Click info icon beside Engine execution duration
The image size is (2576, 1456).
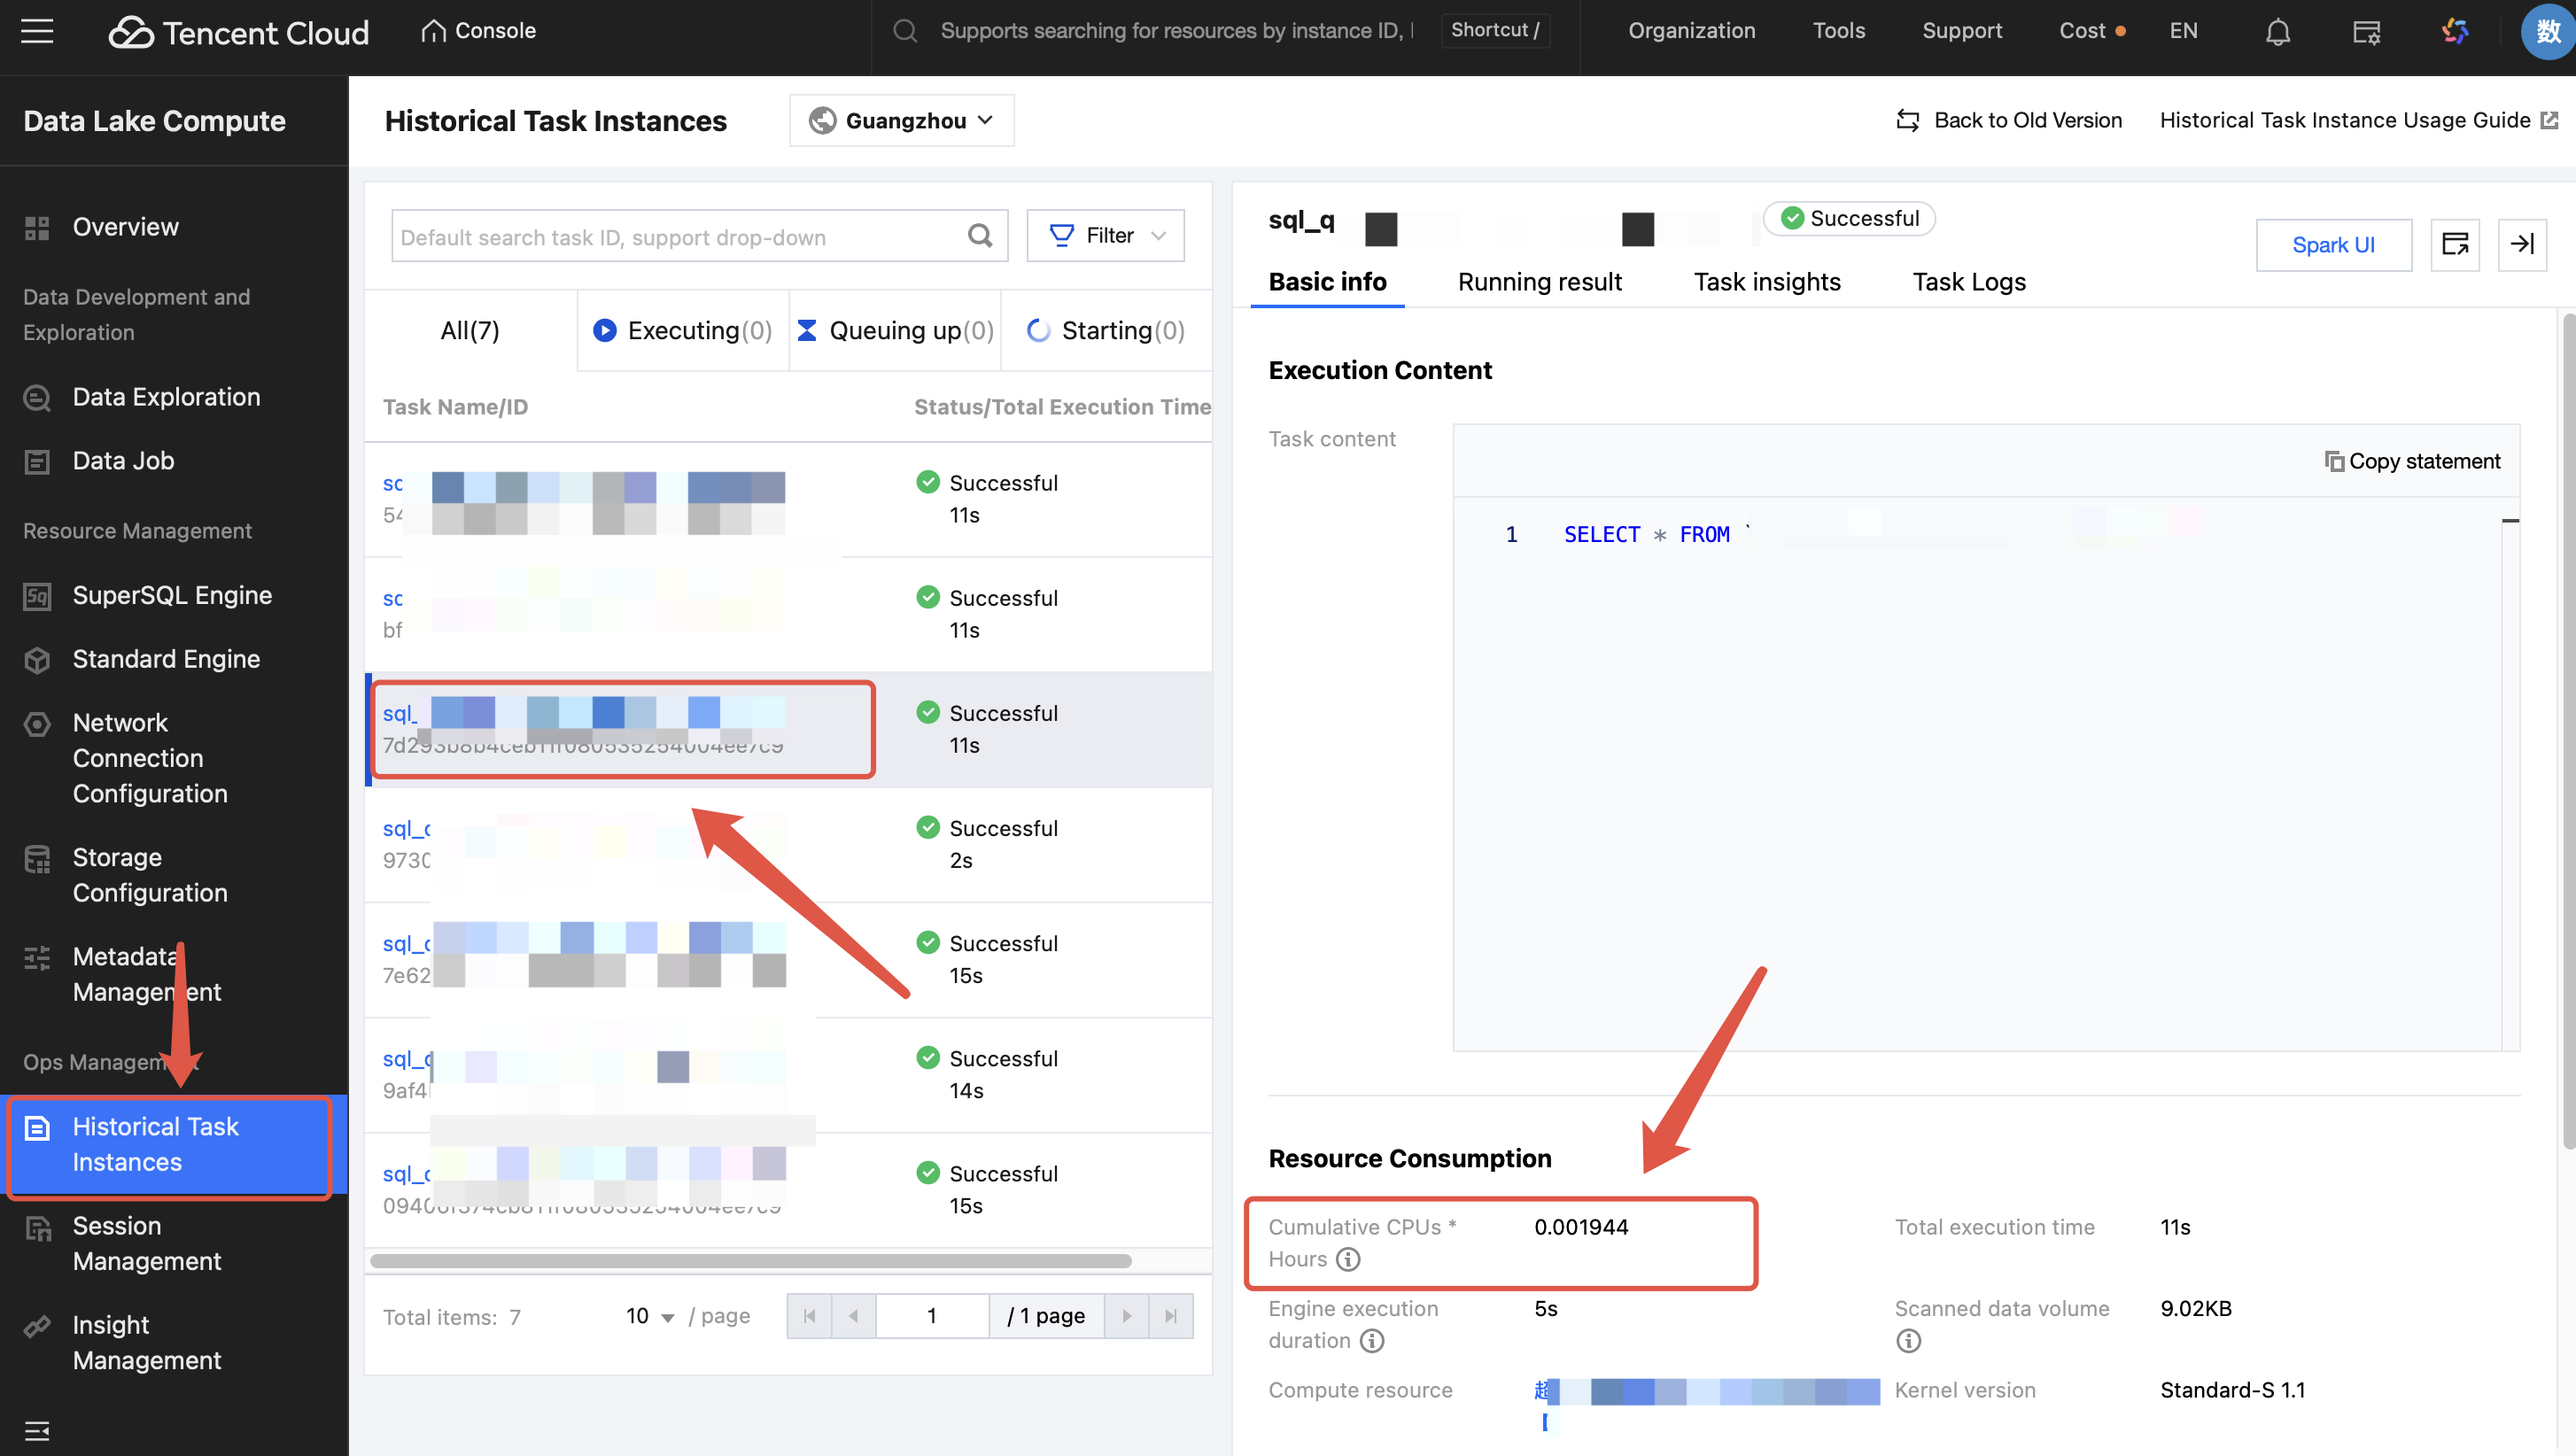pos(1372,1340)
